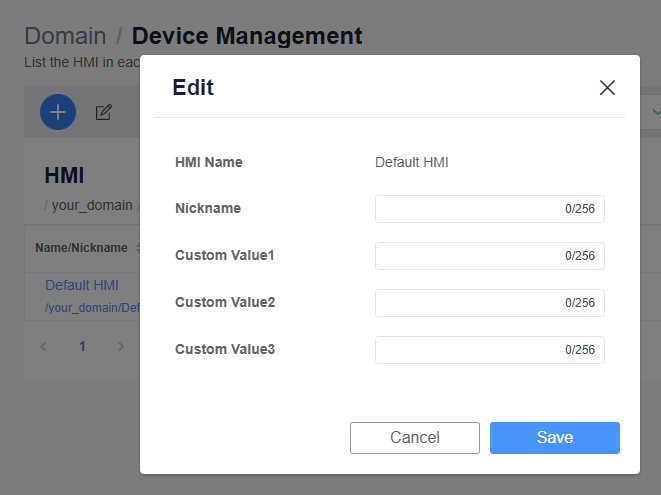Go to next page arrow
Screen dimensions: 661x495
click(121, 347)
